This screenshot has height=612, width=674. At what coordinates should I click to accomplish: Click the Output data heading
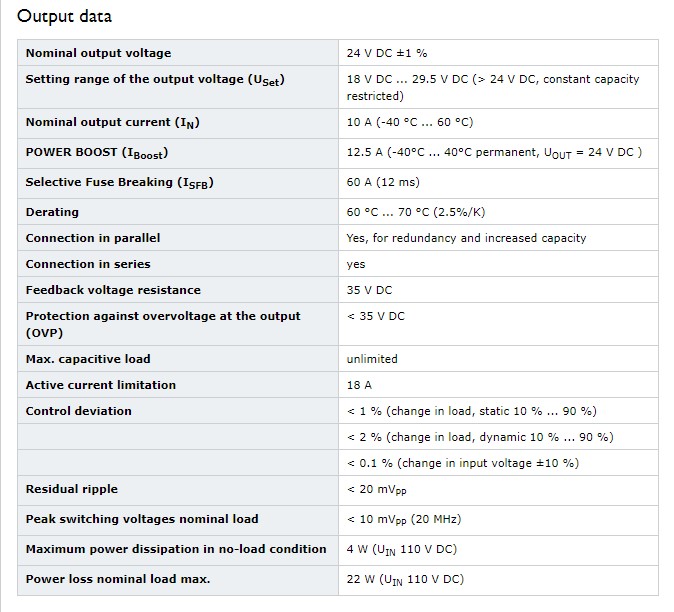[x=64, y=16]
